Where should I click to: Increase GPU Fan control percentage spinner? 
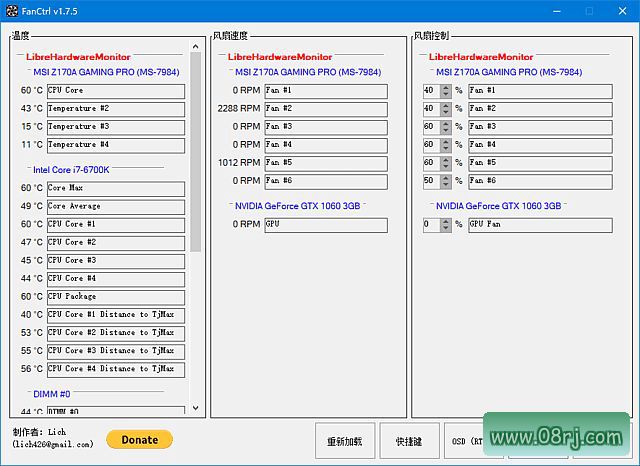(445, 222)
